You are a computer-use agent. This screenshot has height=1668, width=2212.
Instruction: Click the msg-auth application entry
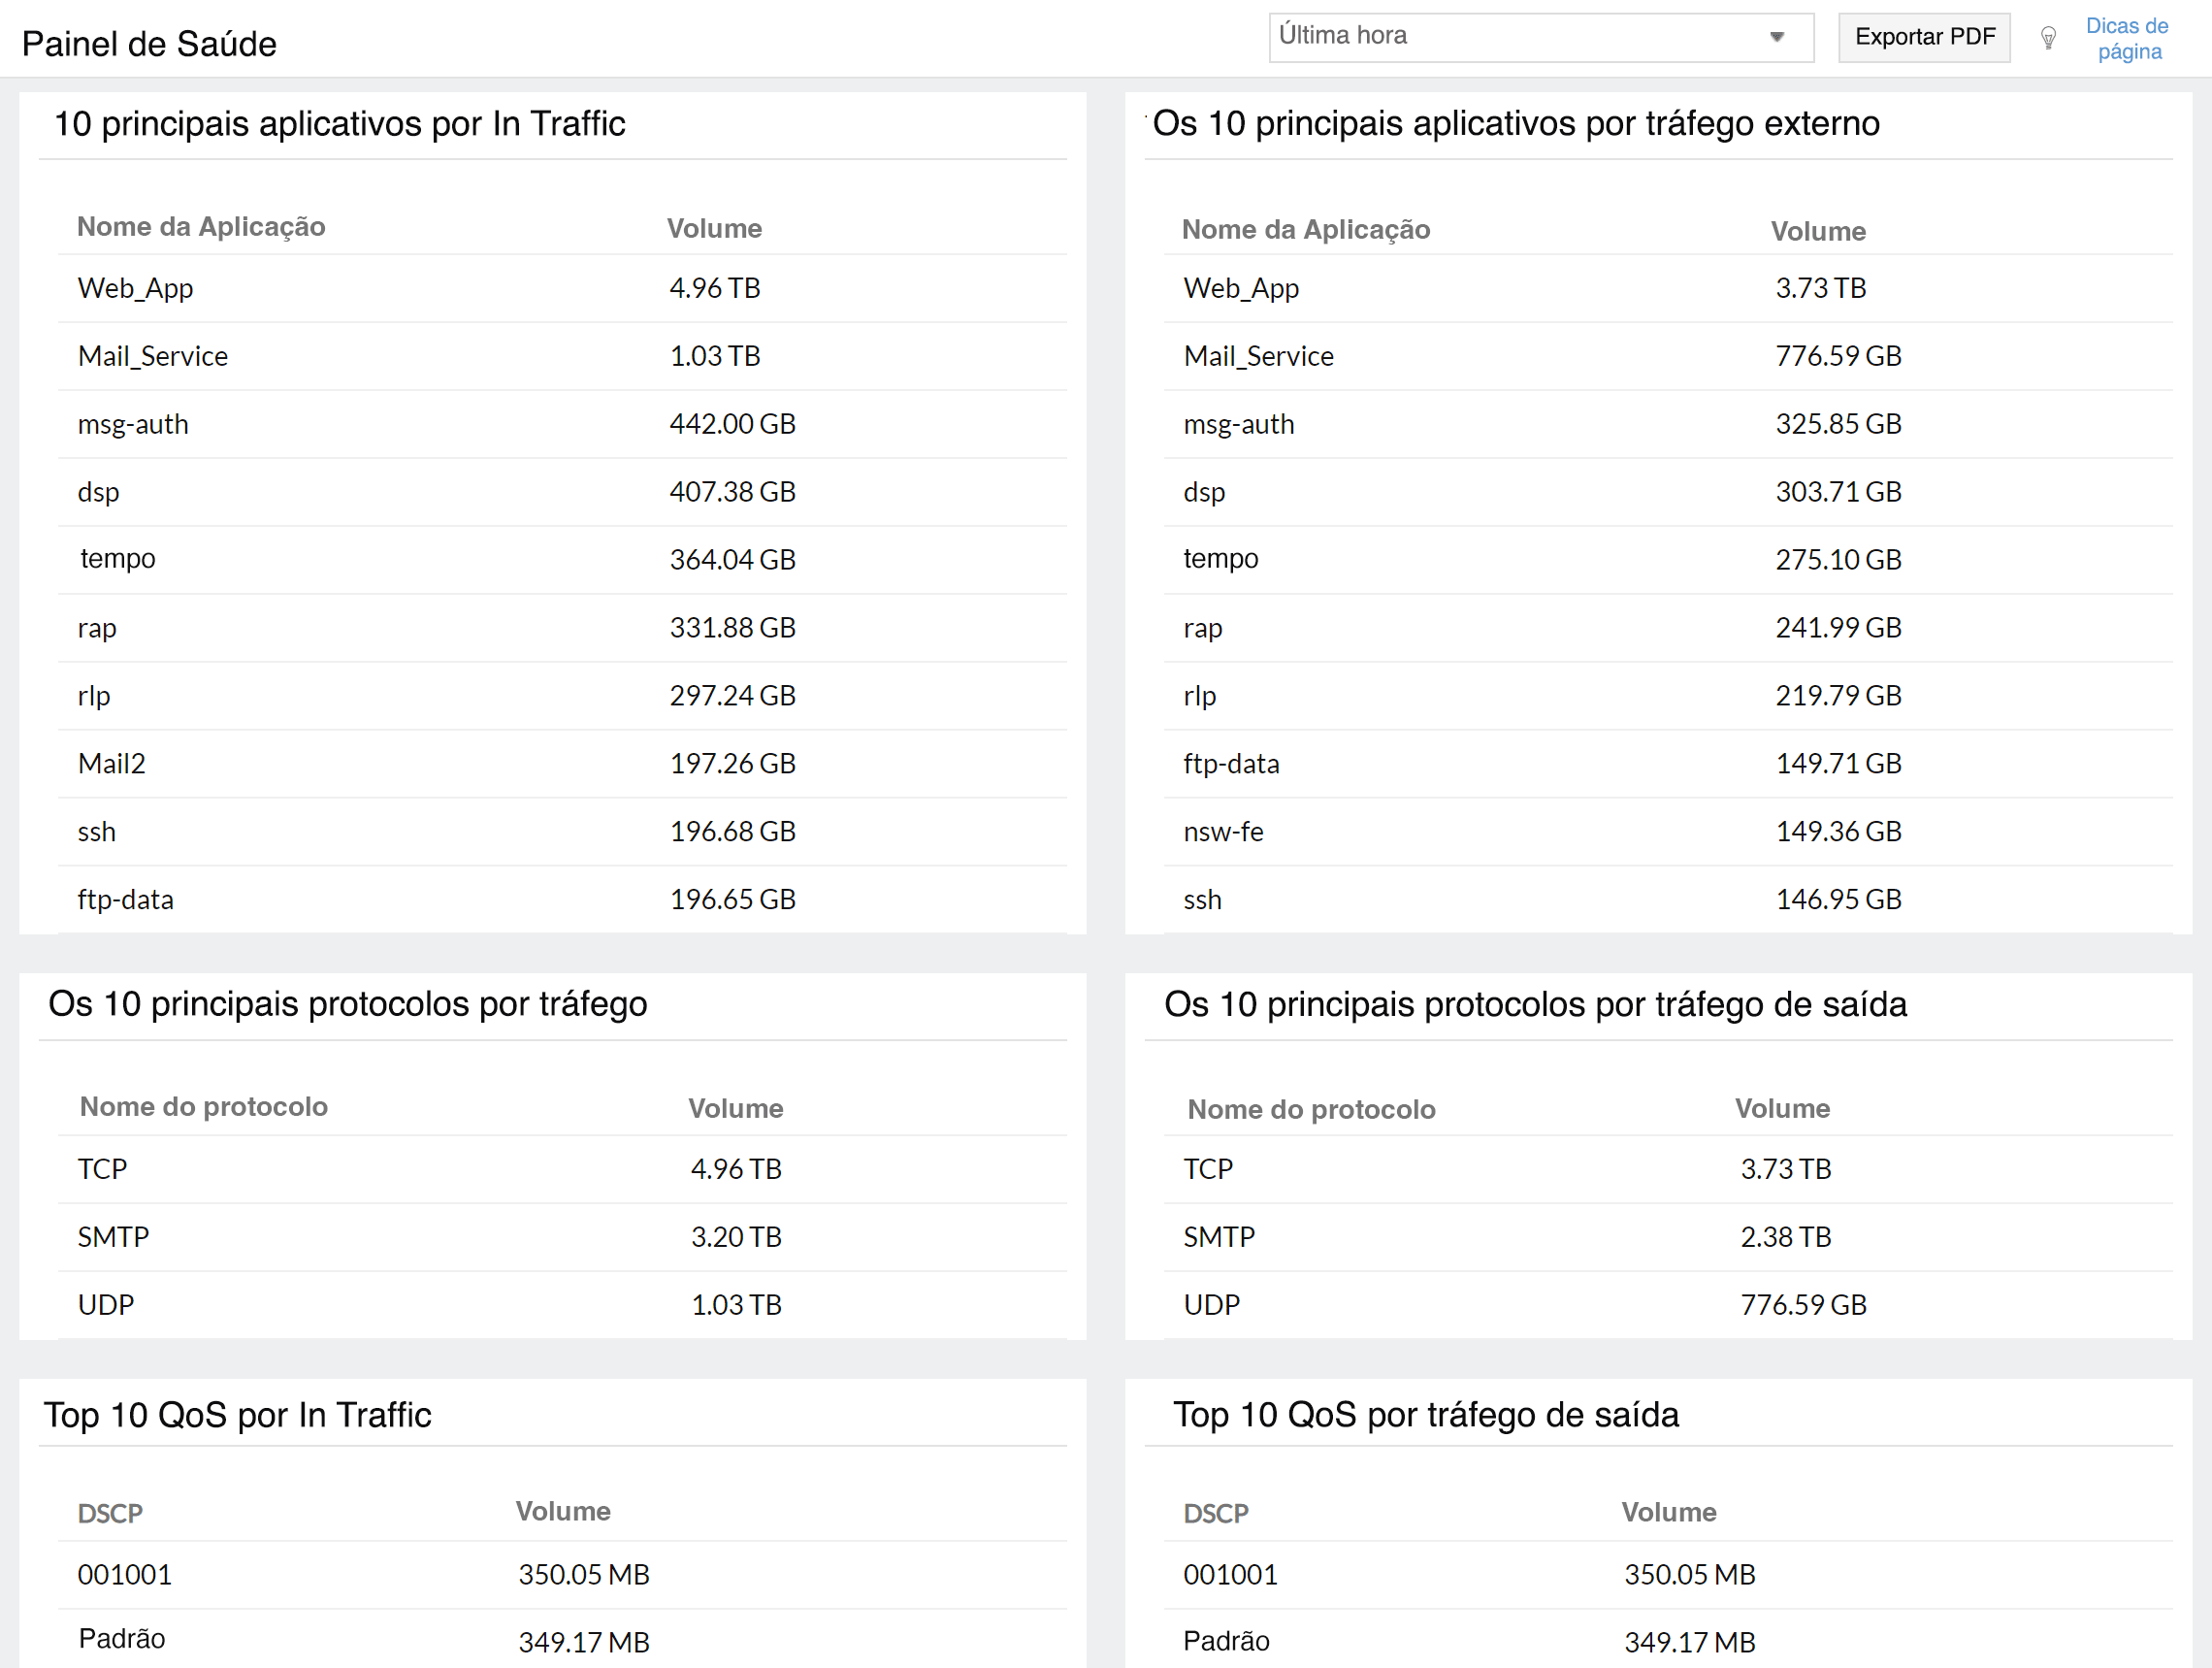point(133,424)
